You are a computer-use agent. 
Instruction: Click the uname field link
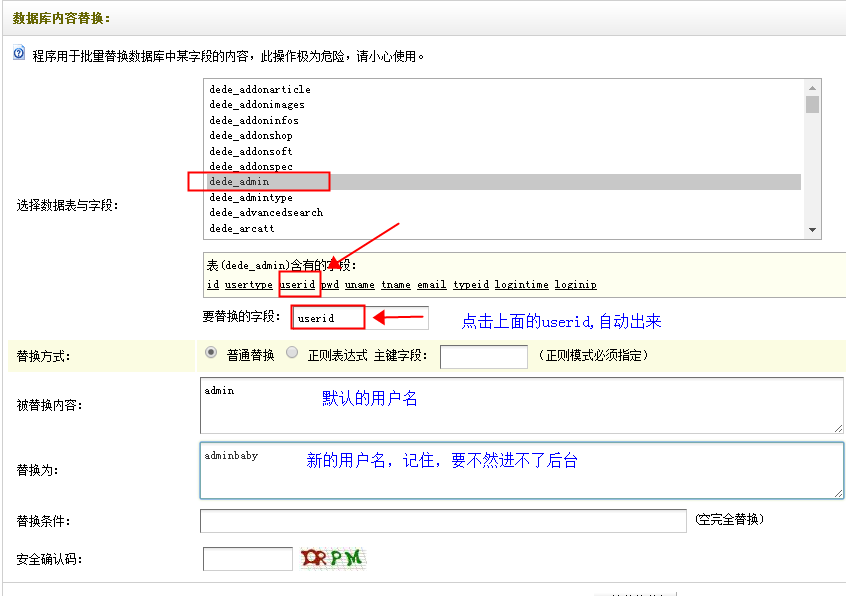359,284
